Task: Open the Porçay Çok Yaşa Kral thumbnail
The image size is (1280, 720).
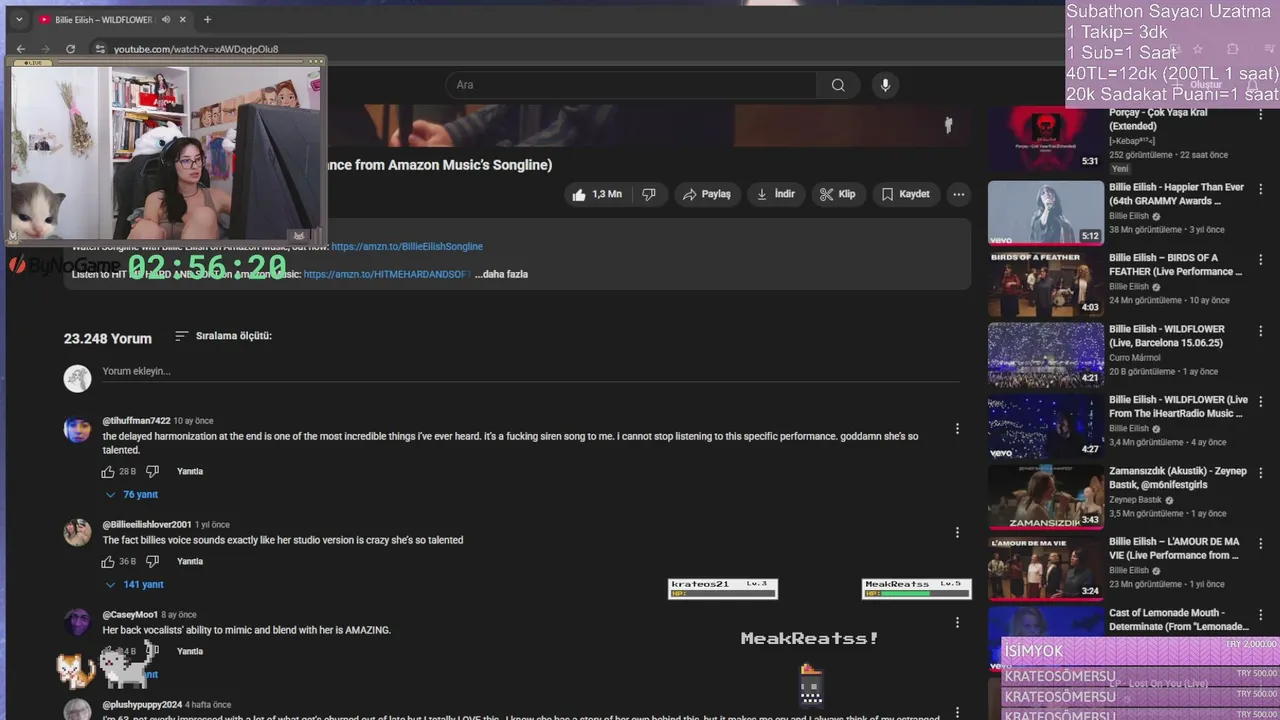Action: pos(1046,139)
